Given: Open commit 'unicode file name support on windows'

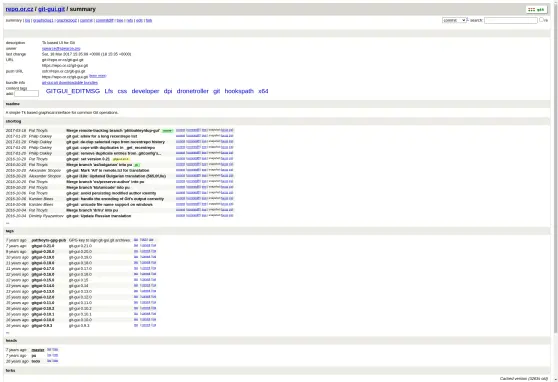Looking at the screenshot, I should click(x=109, y=205).
